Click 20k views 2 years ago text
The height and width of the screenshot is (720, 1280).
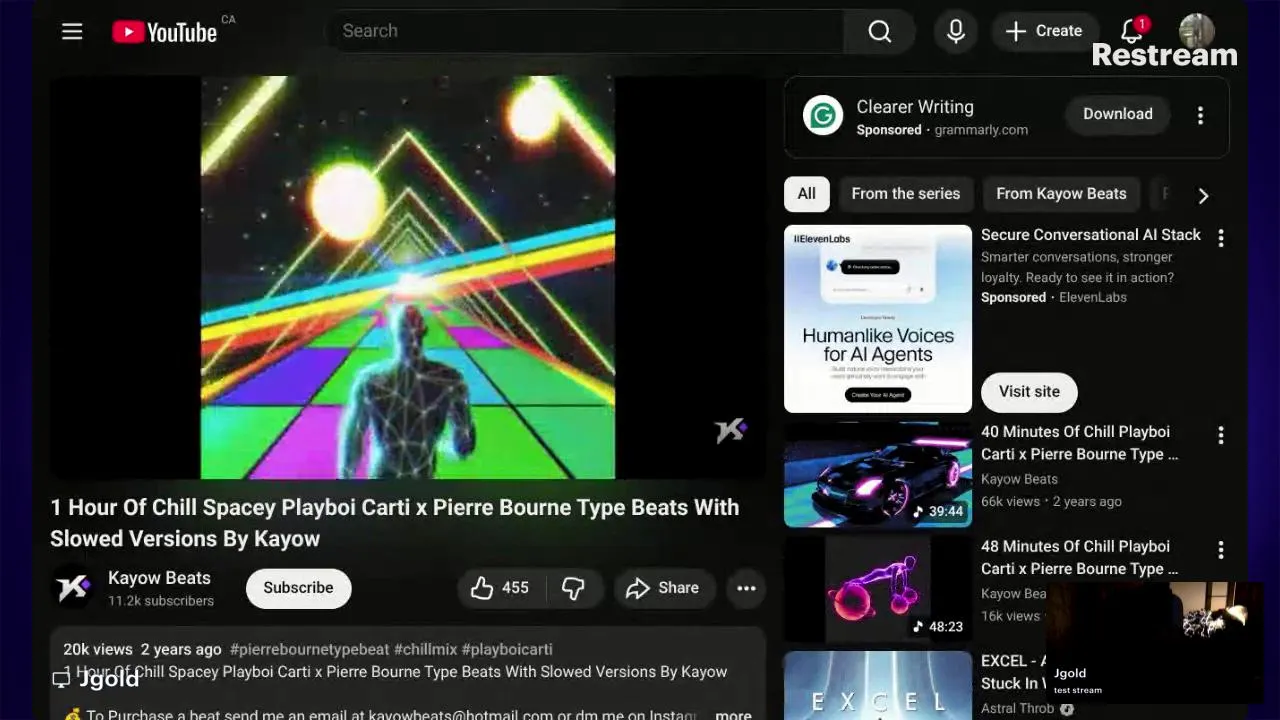tap(142, 649)
